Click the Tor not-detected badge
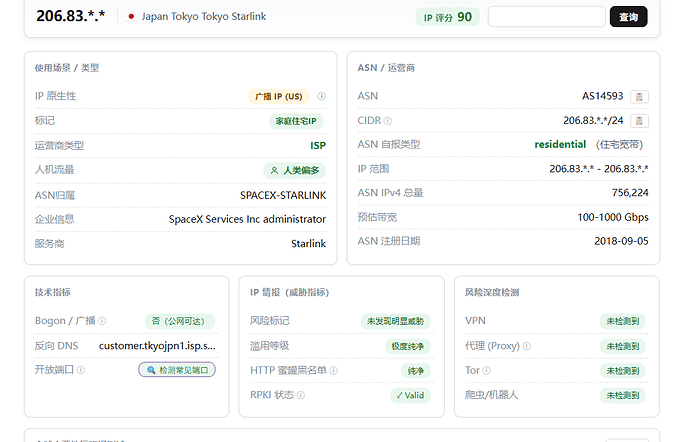This screenshot has height=442, width=690. (x=623, y=371)
